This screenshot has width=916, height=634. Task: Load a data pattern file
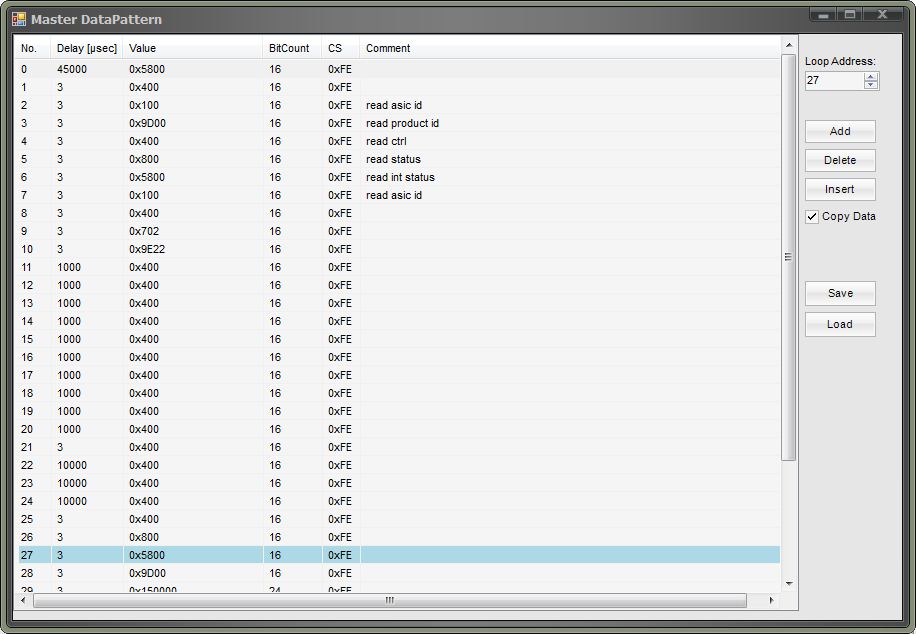click(840, 324)
